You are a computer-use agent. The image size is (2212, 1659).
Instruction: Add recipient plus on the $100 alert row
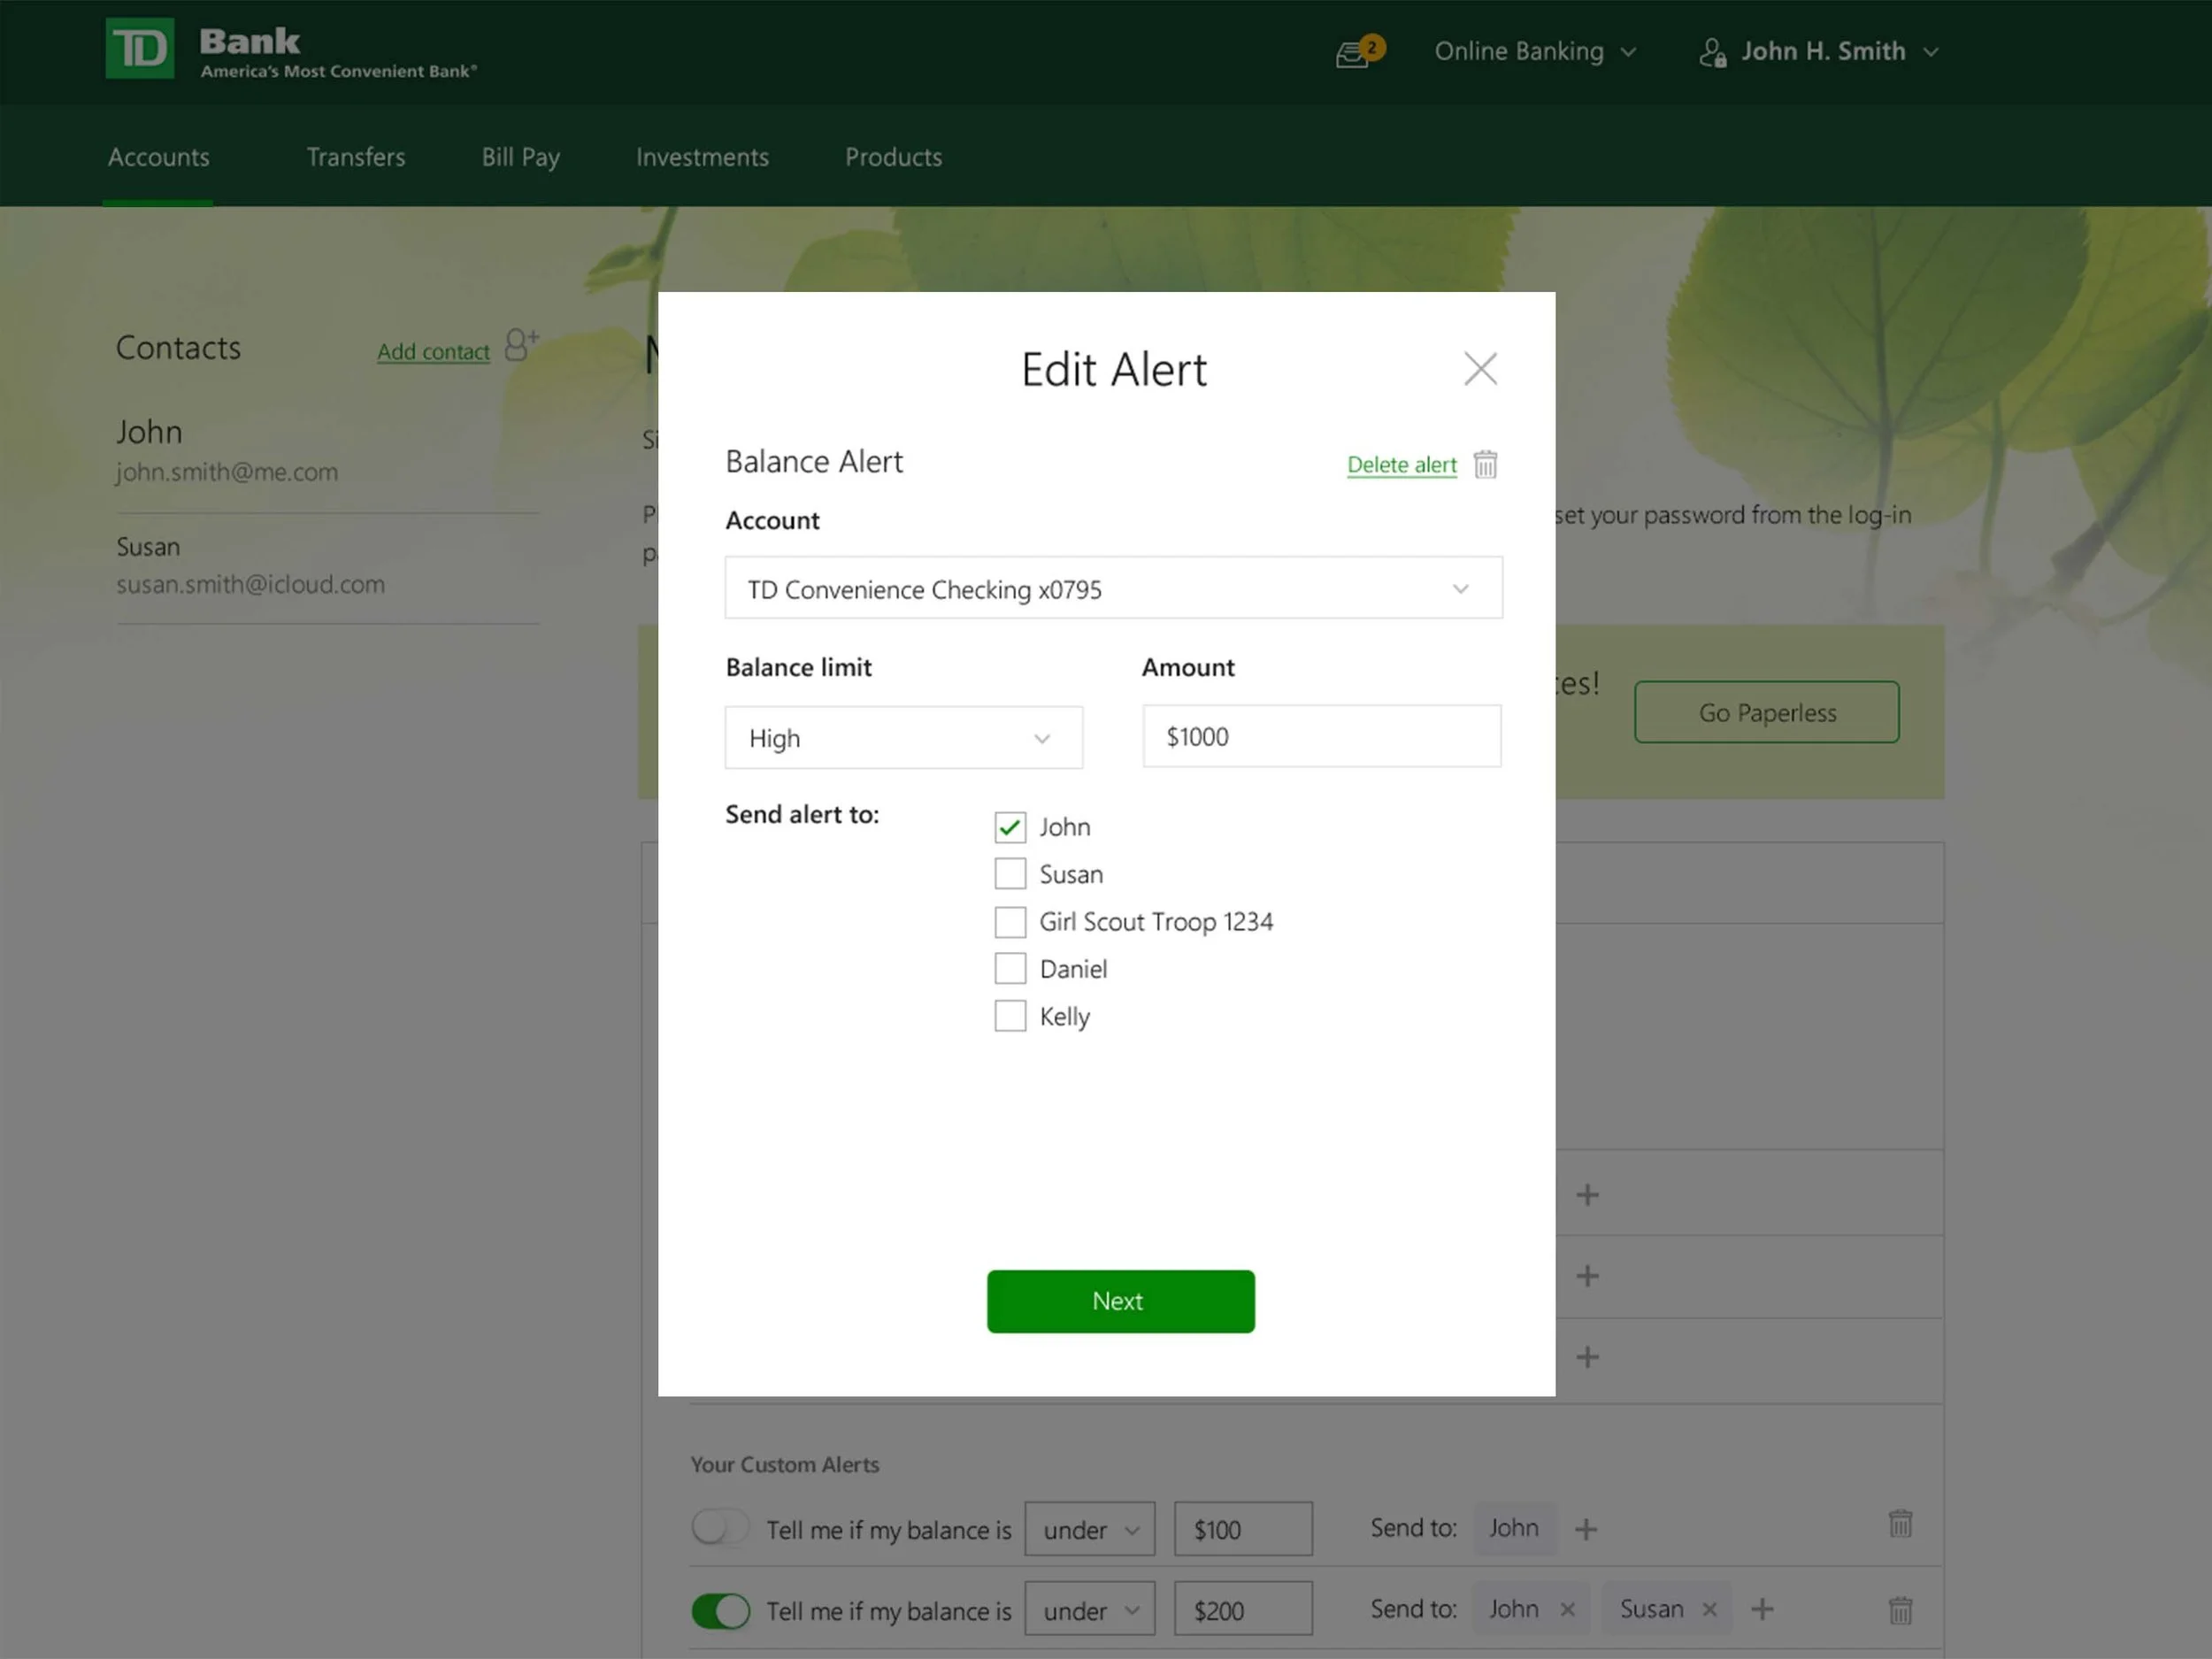coord(1586,1529)
